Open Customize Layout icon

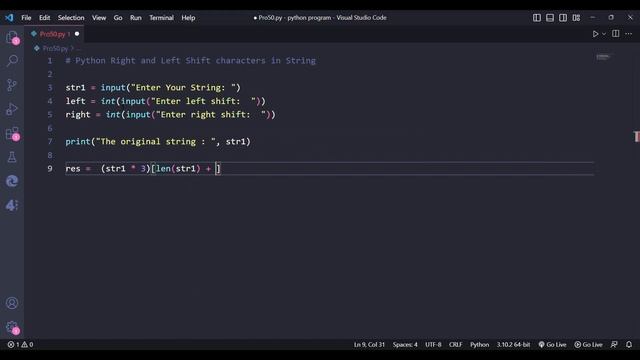(x=576, y=18)
